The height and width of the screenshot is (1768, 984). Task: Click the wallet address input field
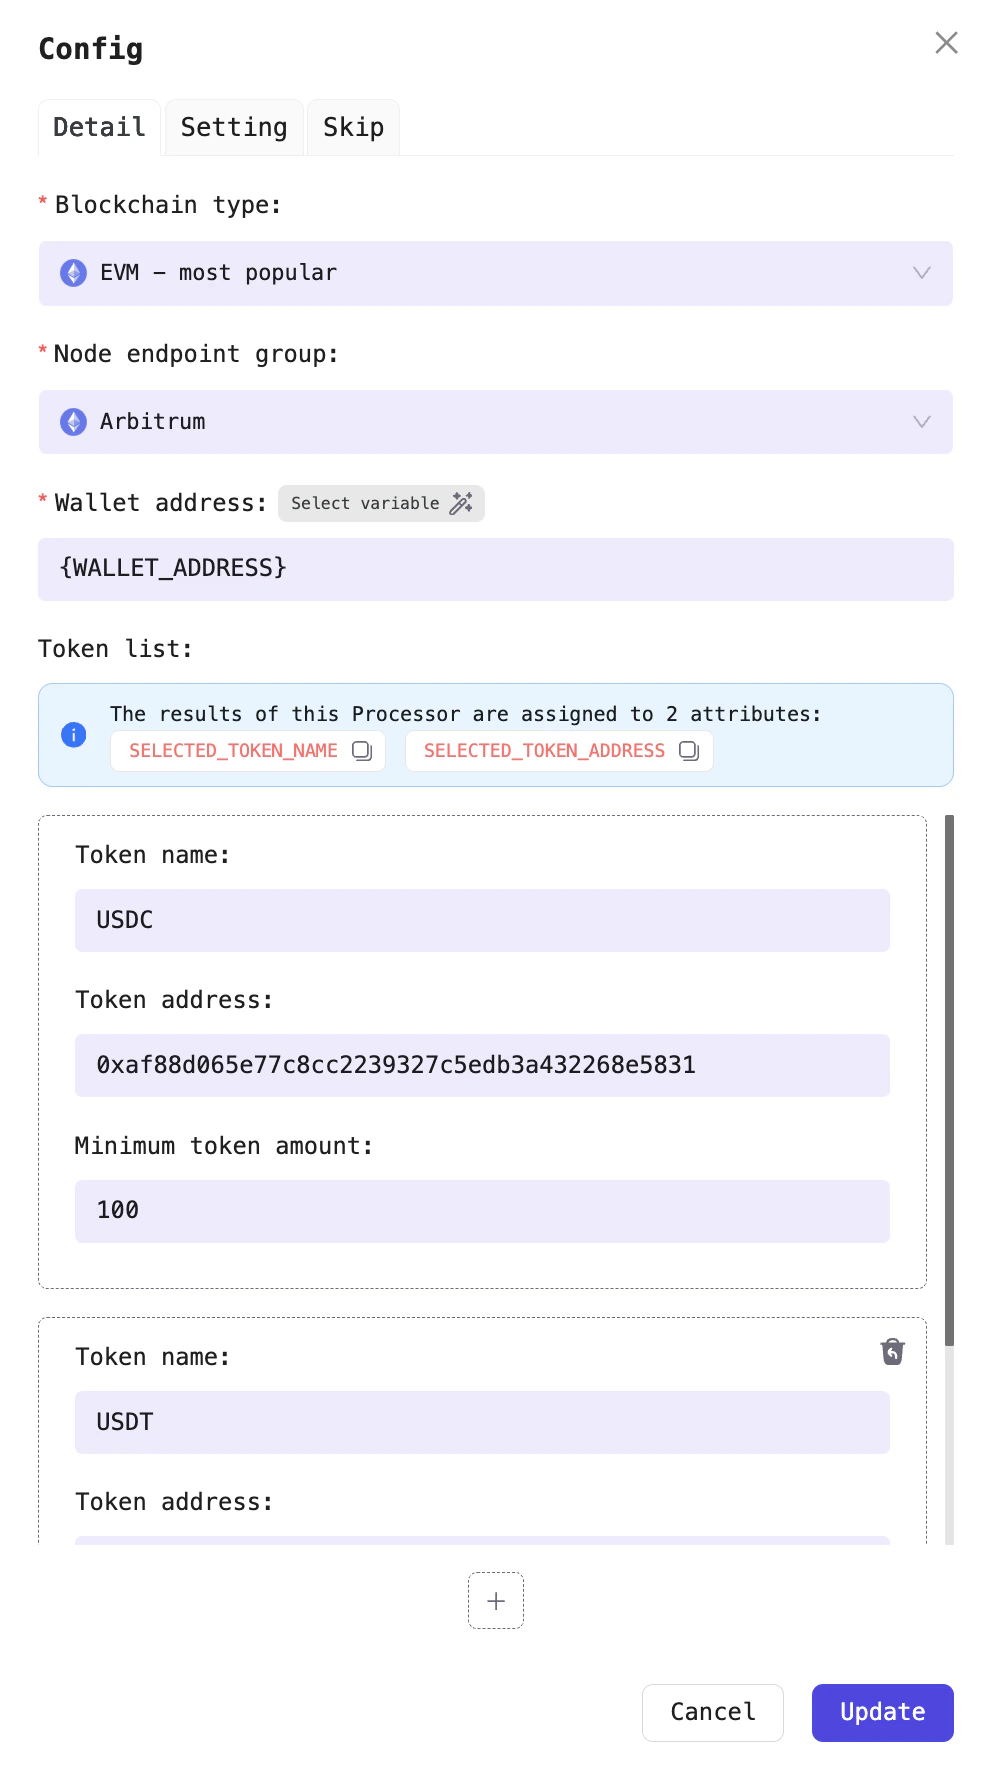[496, 568]
